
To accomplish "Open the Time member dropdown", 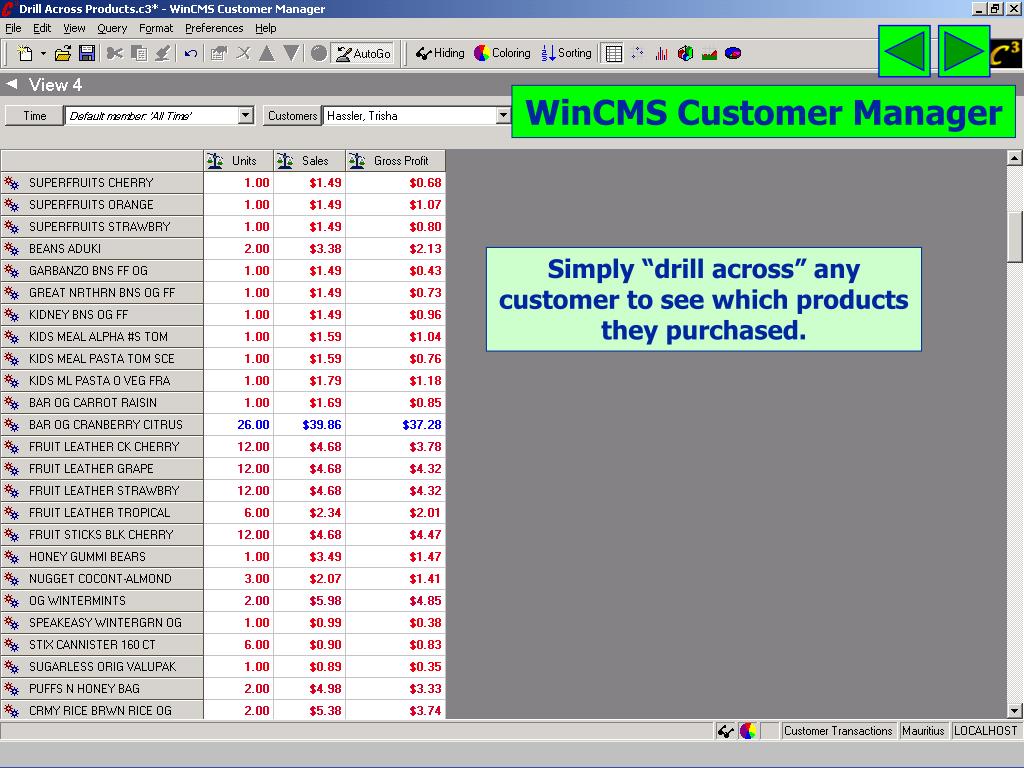I will click(x=246, y=116).
